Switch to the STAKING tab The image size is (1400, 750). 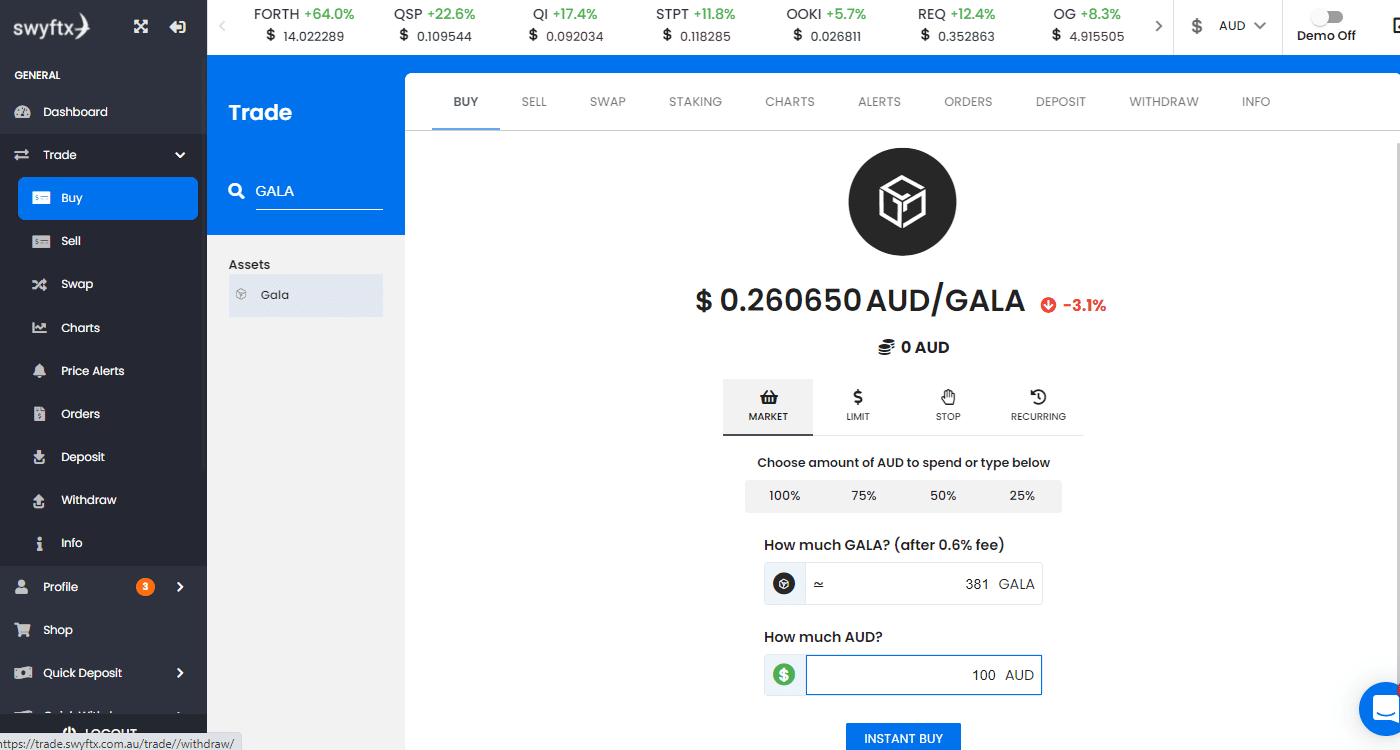coord(695,102)
